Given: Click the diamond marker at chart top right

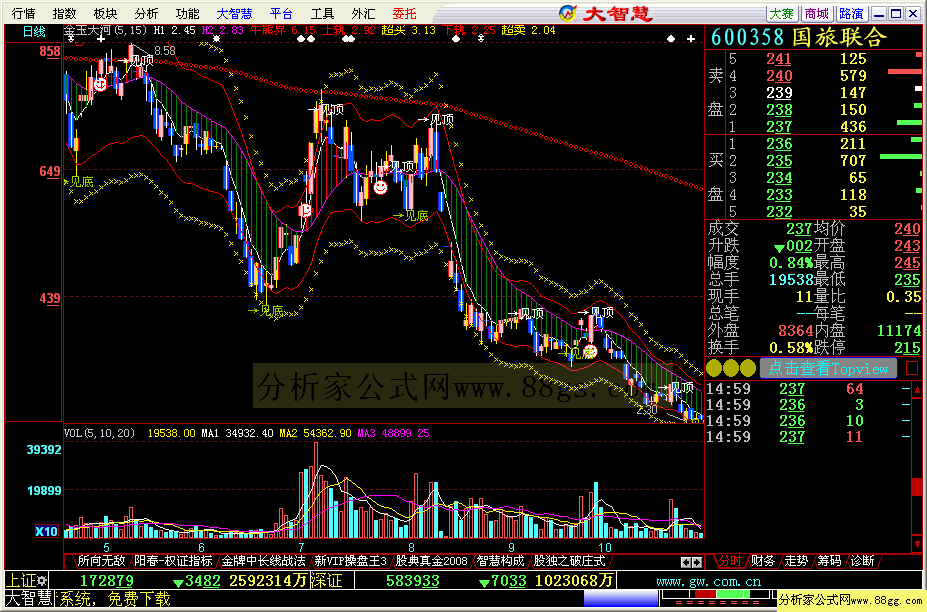Looking at the screenshot, I should coord(670,38).
